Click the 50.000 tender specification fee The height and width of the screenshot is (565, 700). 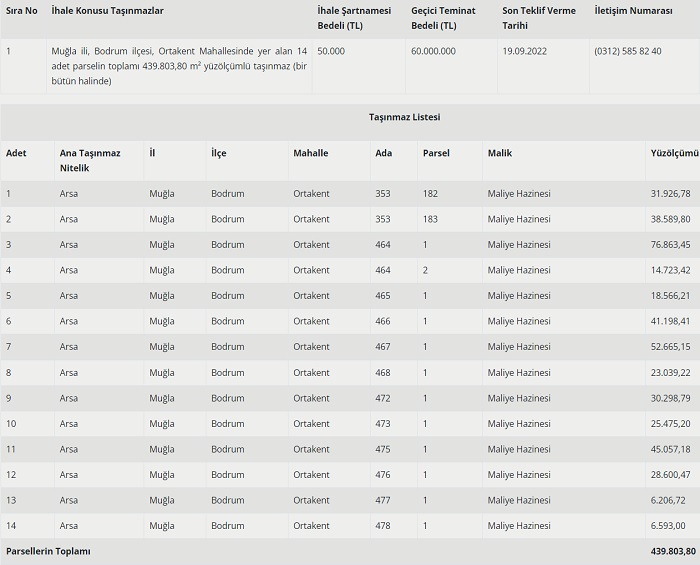[333, 51]
